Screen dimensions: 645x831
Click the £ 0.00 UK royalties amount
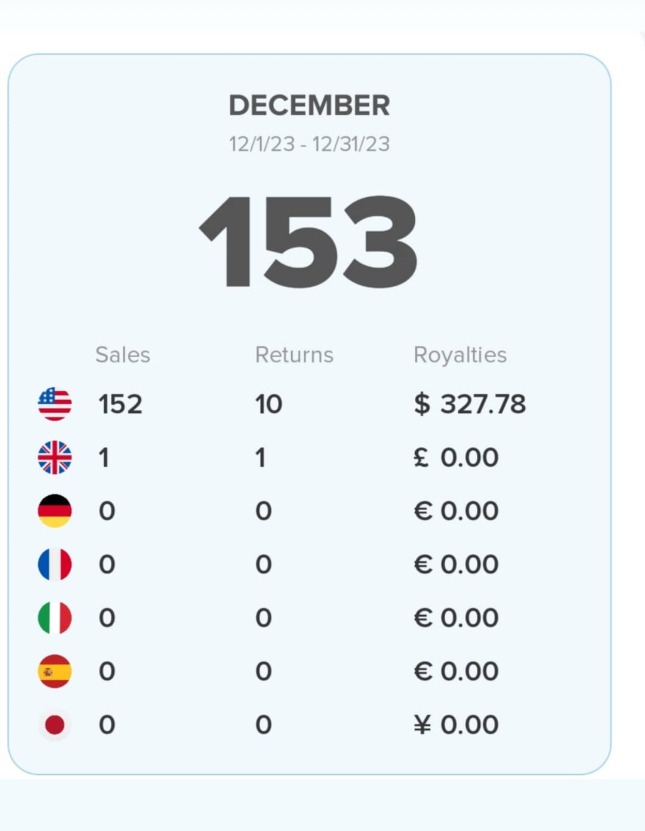click(x=456, y=458)
